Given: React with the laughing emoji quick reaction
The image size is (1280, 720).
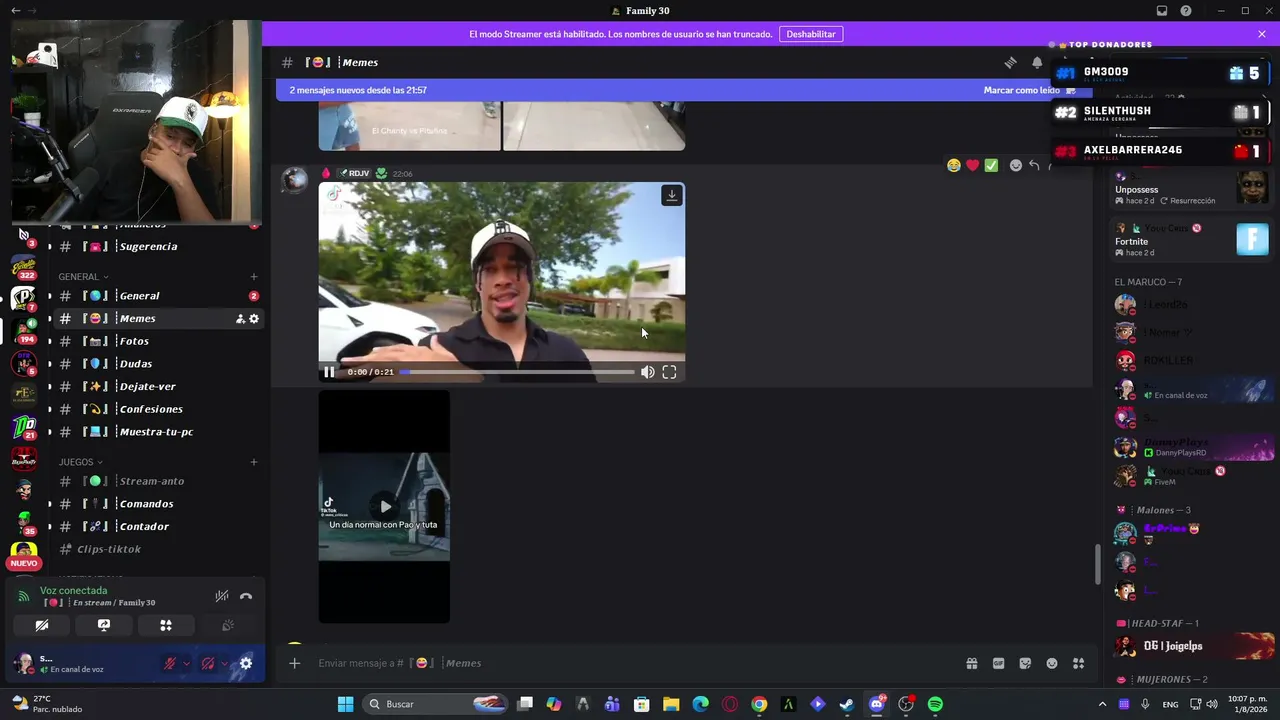Looking at the screenshot, I should pos(954,165).
